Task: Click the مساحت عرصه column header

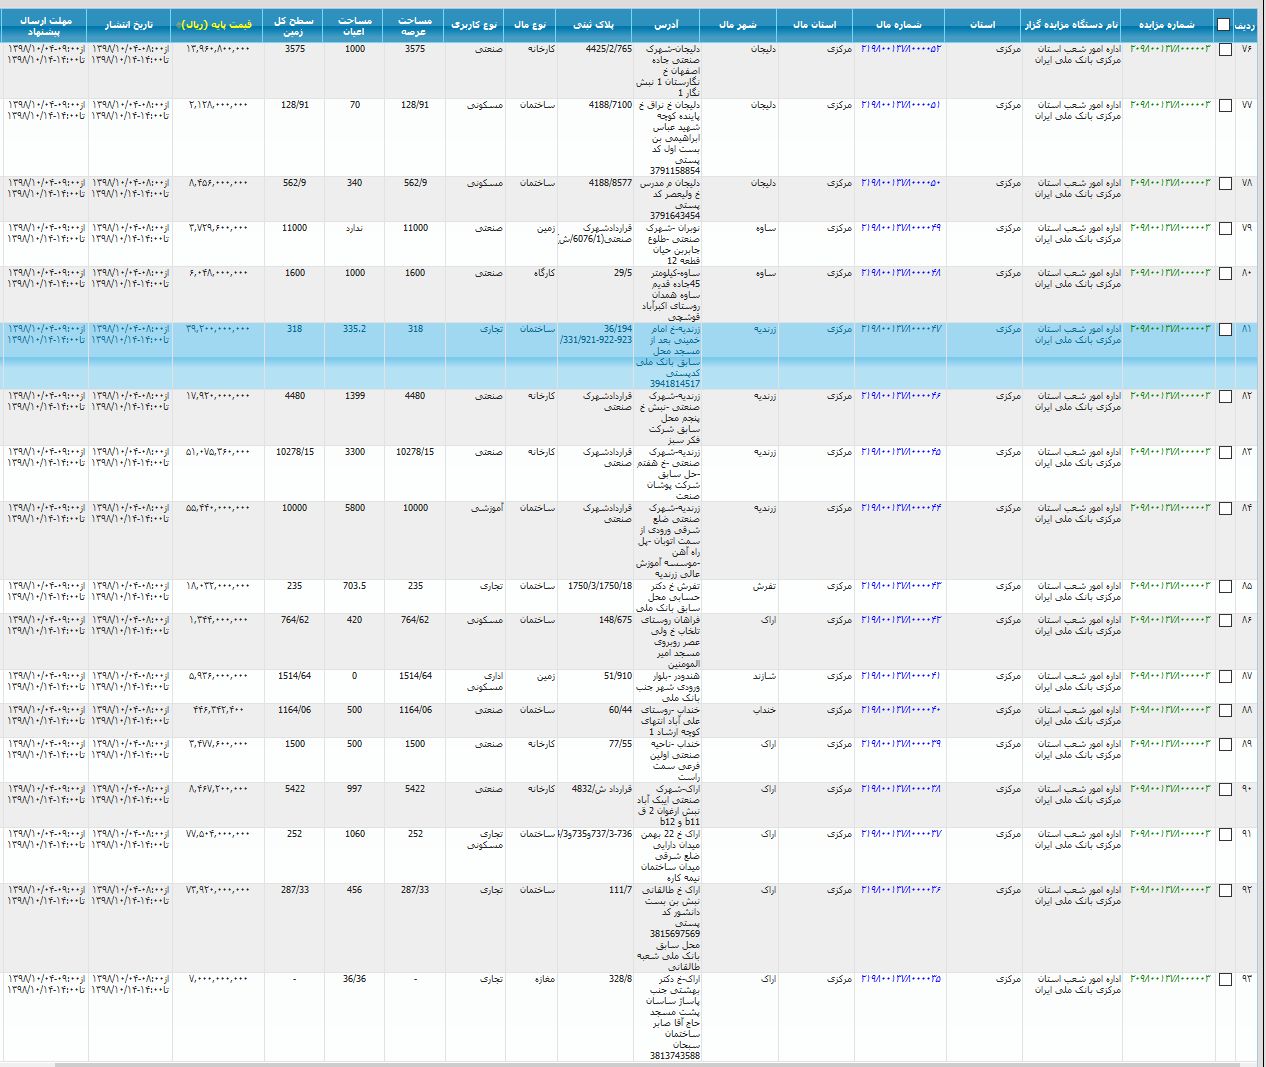Action: point(415,25)
